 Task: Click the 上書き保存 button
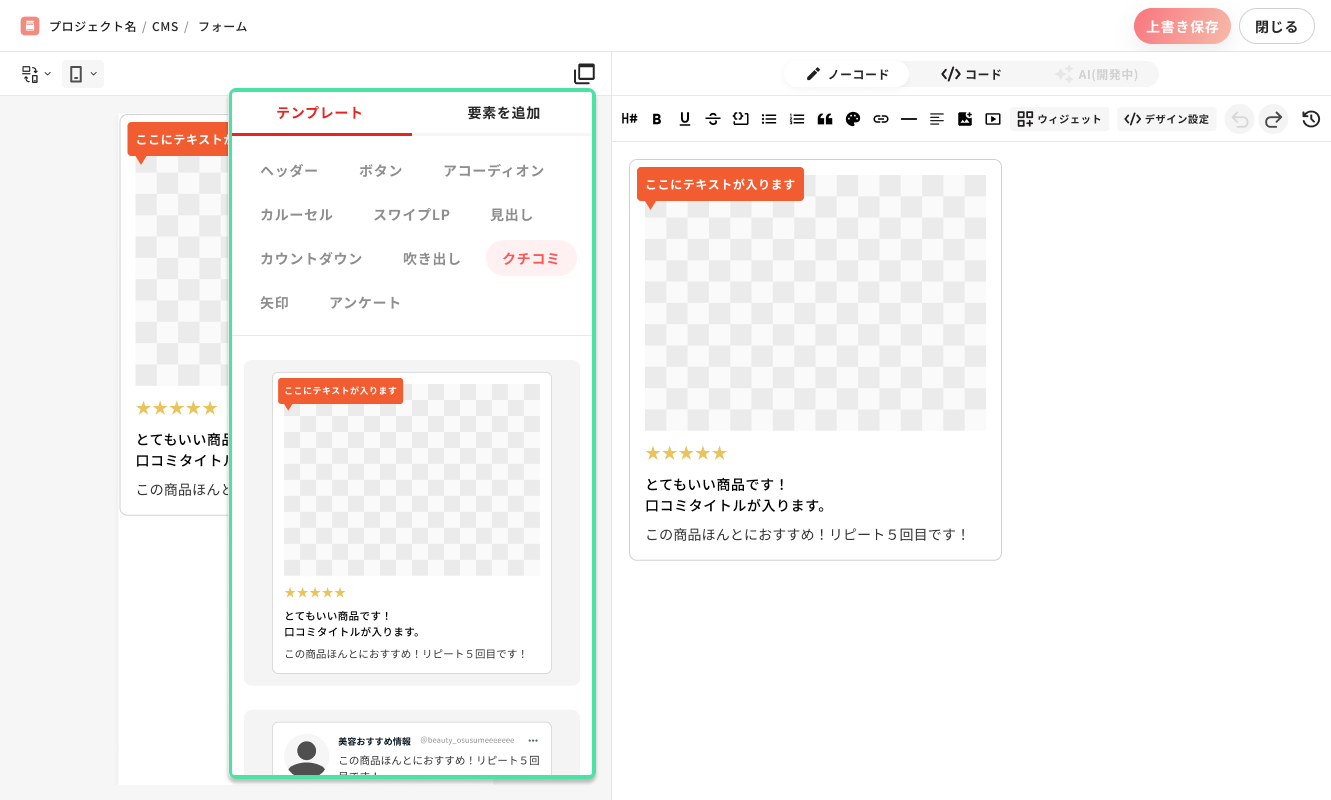1182,26
